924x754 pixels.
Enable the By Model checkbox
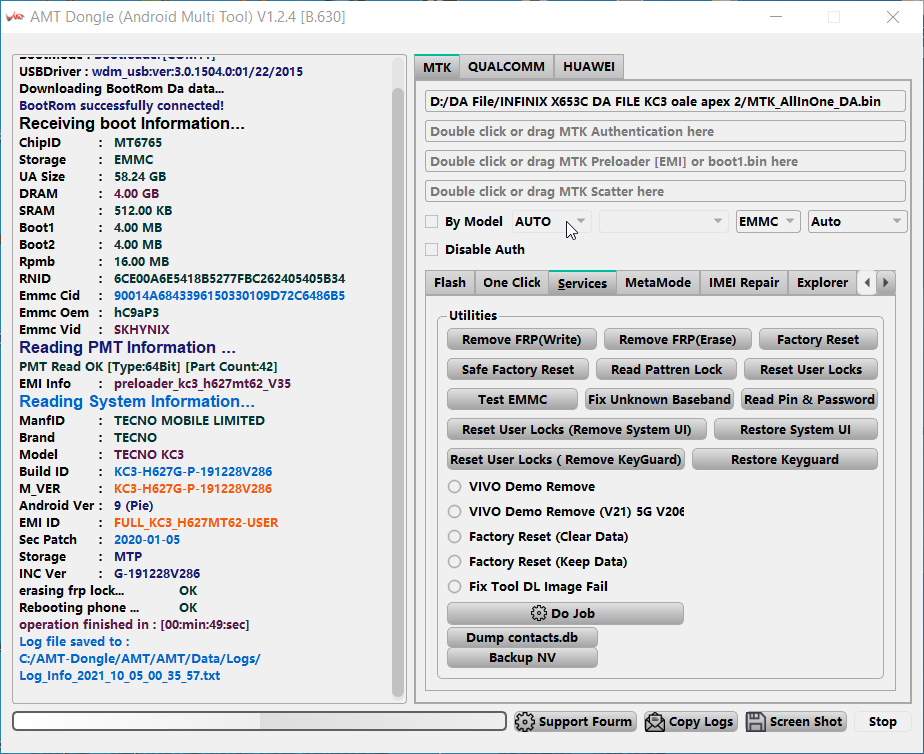tap(432, 221)
